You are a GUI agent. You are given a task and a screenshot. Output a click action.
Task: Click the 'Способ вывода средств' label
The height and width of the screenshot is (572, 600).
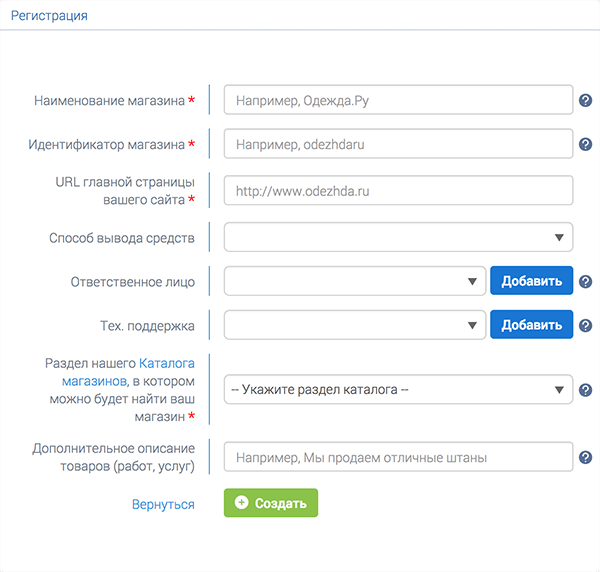pyautogui.click(x=122, y=238)
